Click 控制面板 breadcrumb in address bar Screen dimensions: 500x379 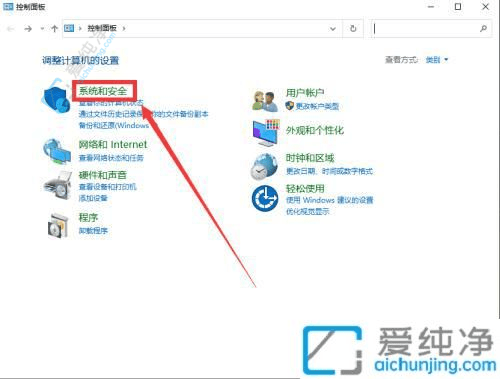coord(102,28)
